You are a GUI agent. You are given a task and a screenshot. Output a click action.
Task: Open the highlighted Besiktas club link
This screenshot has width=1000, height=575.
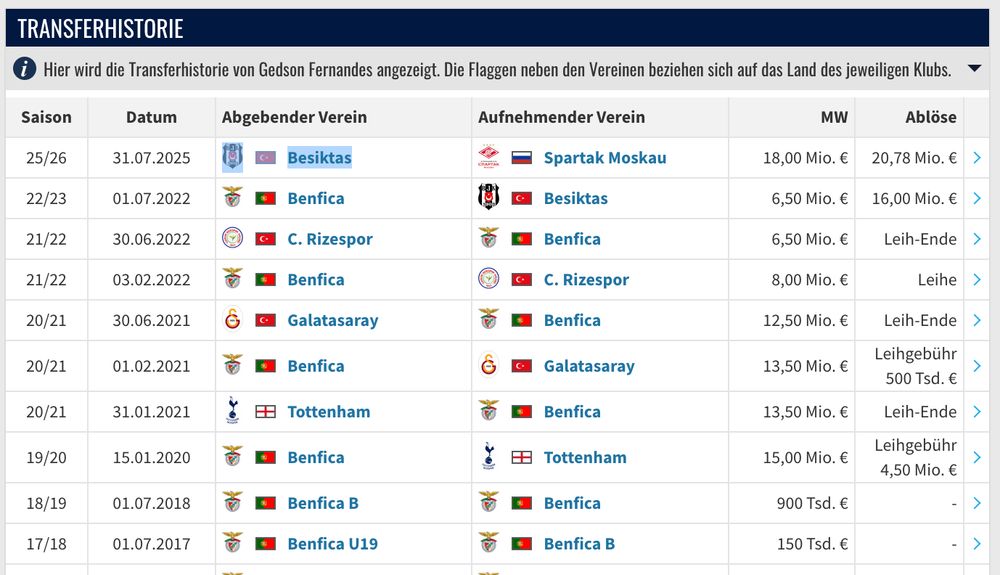pyautogui.click(x=319, y=157)
